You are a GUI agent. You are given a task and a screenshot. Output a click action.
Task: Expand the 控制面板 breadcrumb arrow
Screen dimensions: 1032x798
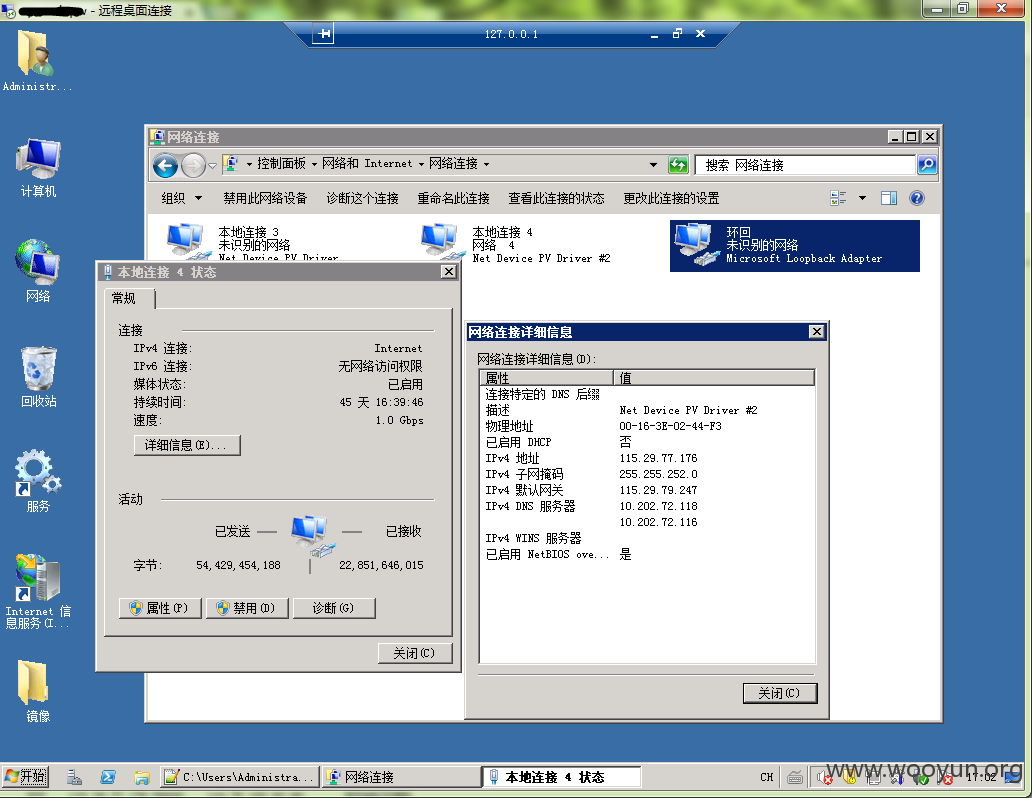315,164
